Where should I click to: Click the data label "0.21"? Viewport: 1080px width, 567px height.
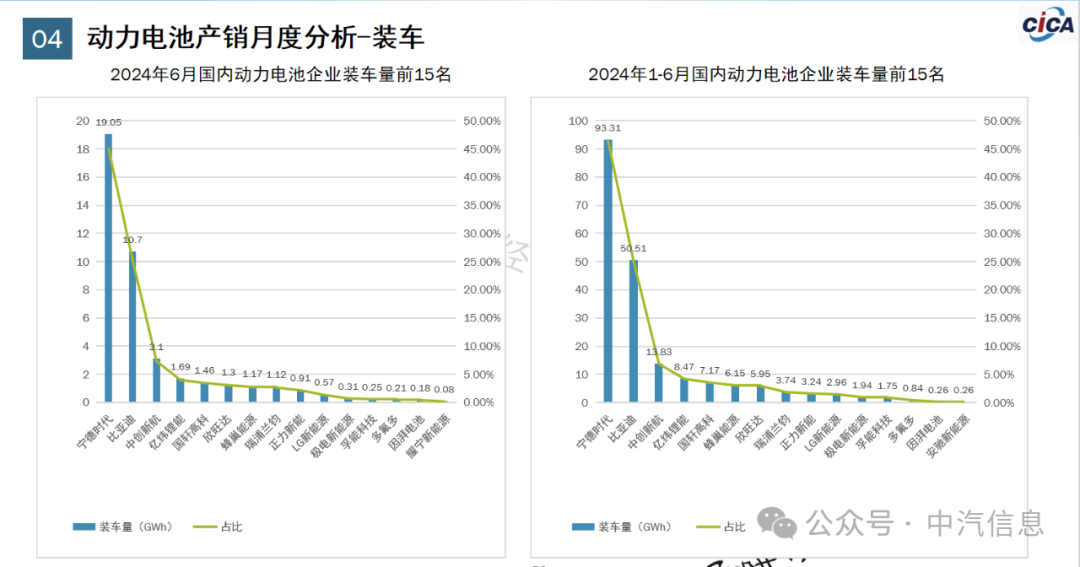click(x=396, y=388)
